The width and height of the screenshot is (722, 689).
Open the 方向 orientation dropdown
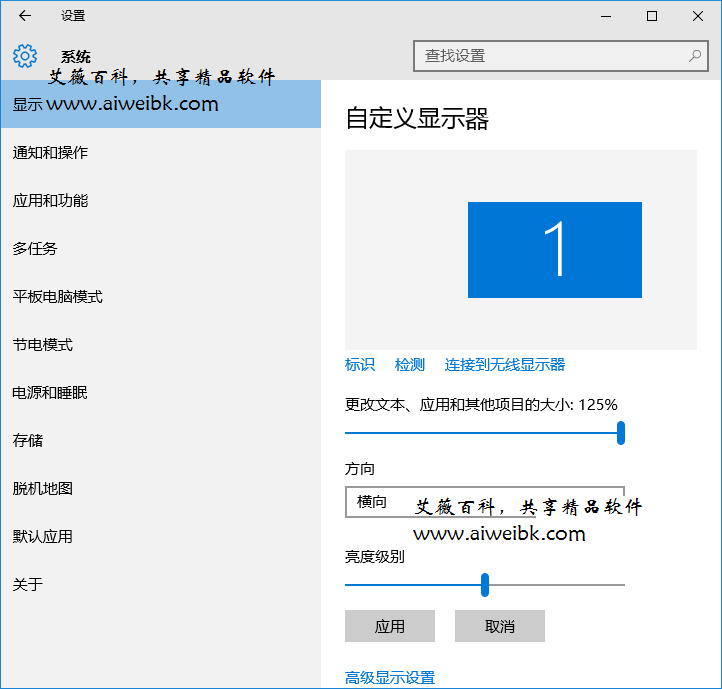pos(484,502)
